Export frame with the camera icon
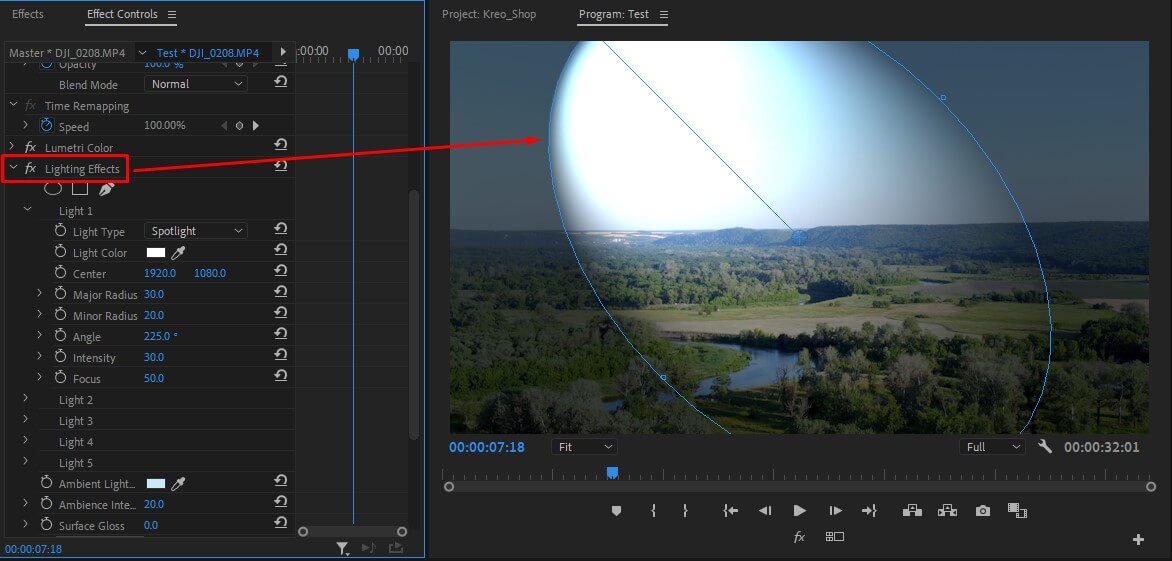Image resolution: width=1172 pixels, height=561 pixels. coord(983,511)
